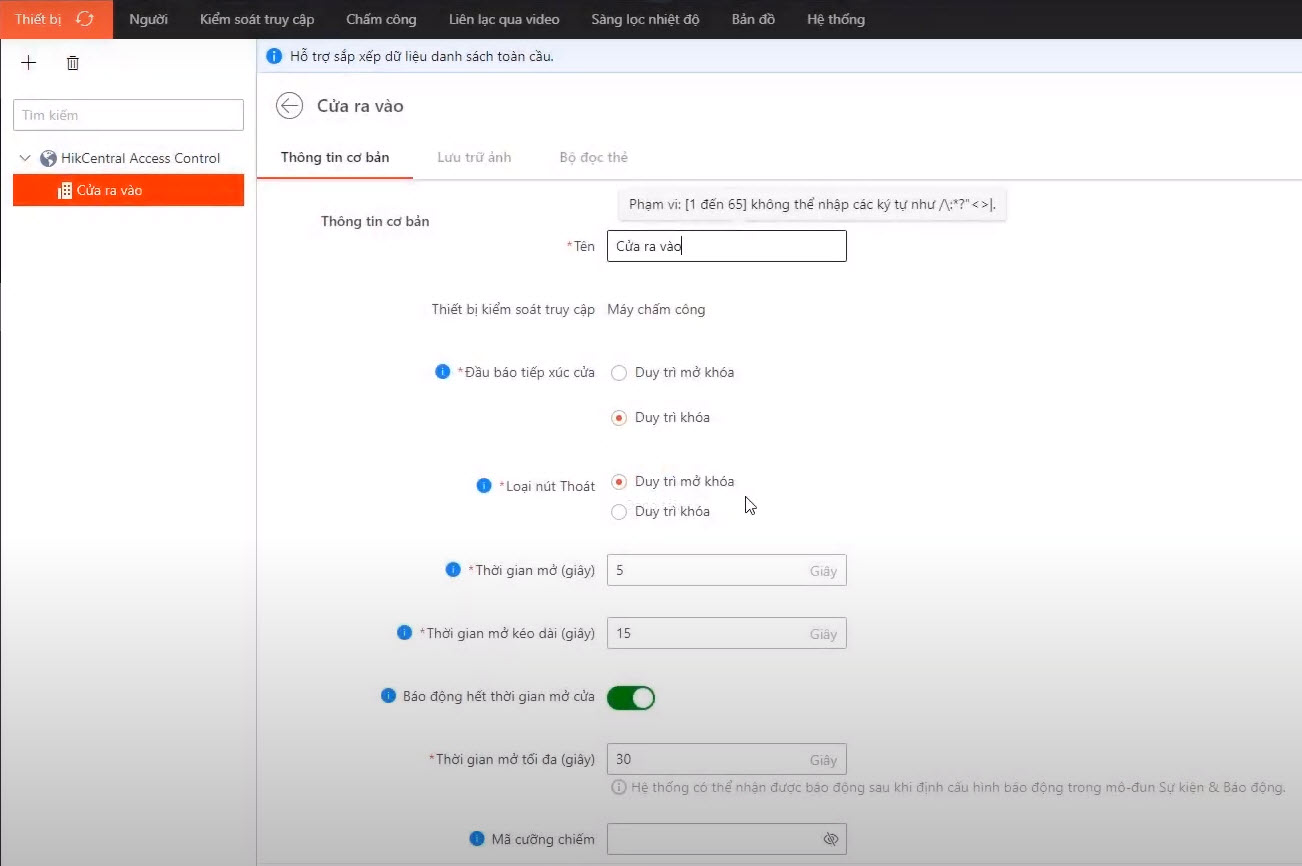Select Duy trì khóa for Loại nút Thoát
Screen dimensions: 1302x866
[x=619, y=512]
